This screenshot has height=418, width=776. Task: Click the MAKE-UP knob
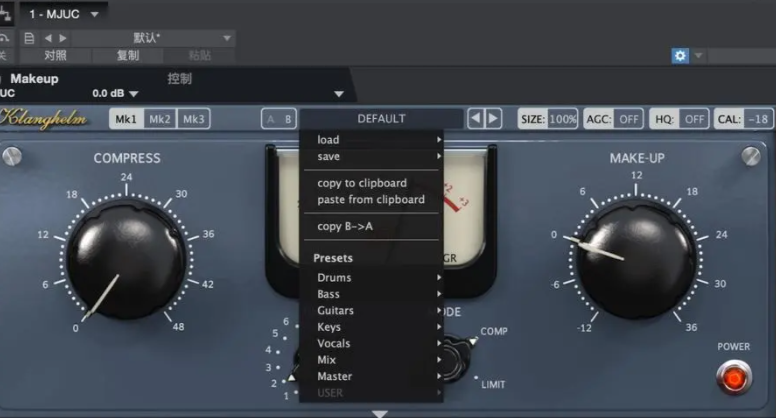pos(636,260)
